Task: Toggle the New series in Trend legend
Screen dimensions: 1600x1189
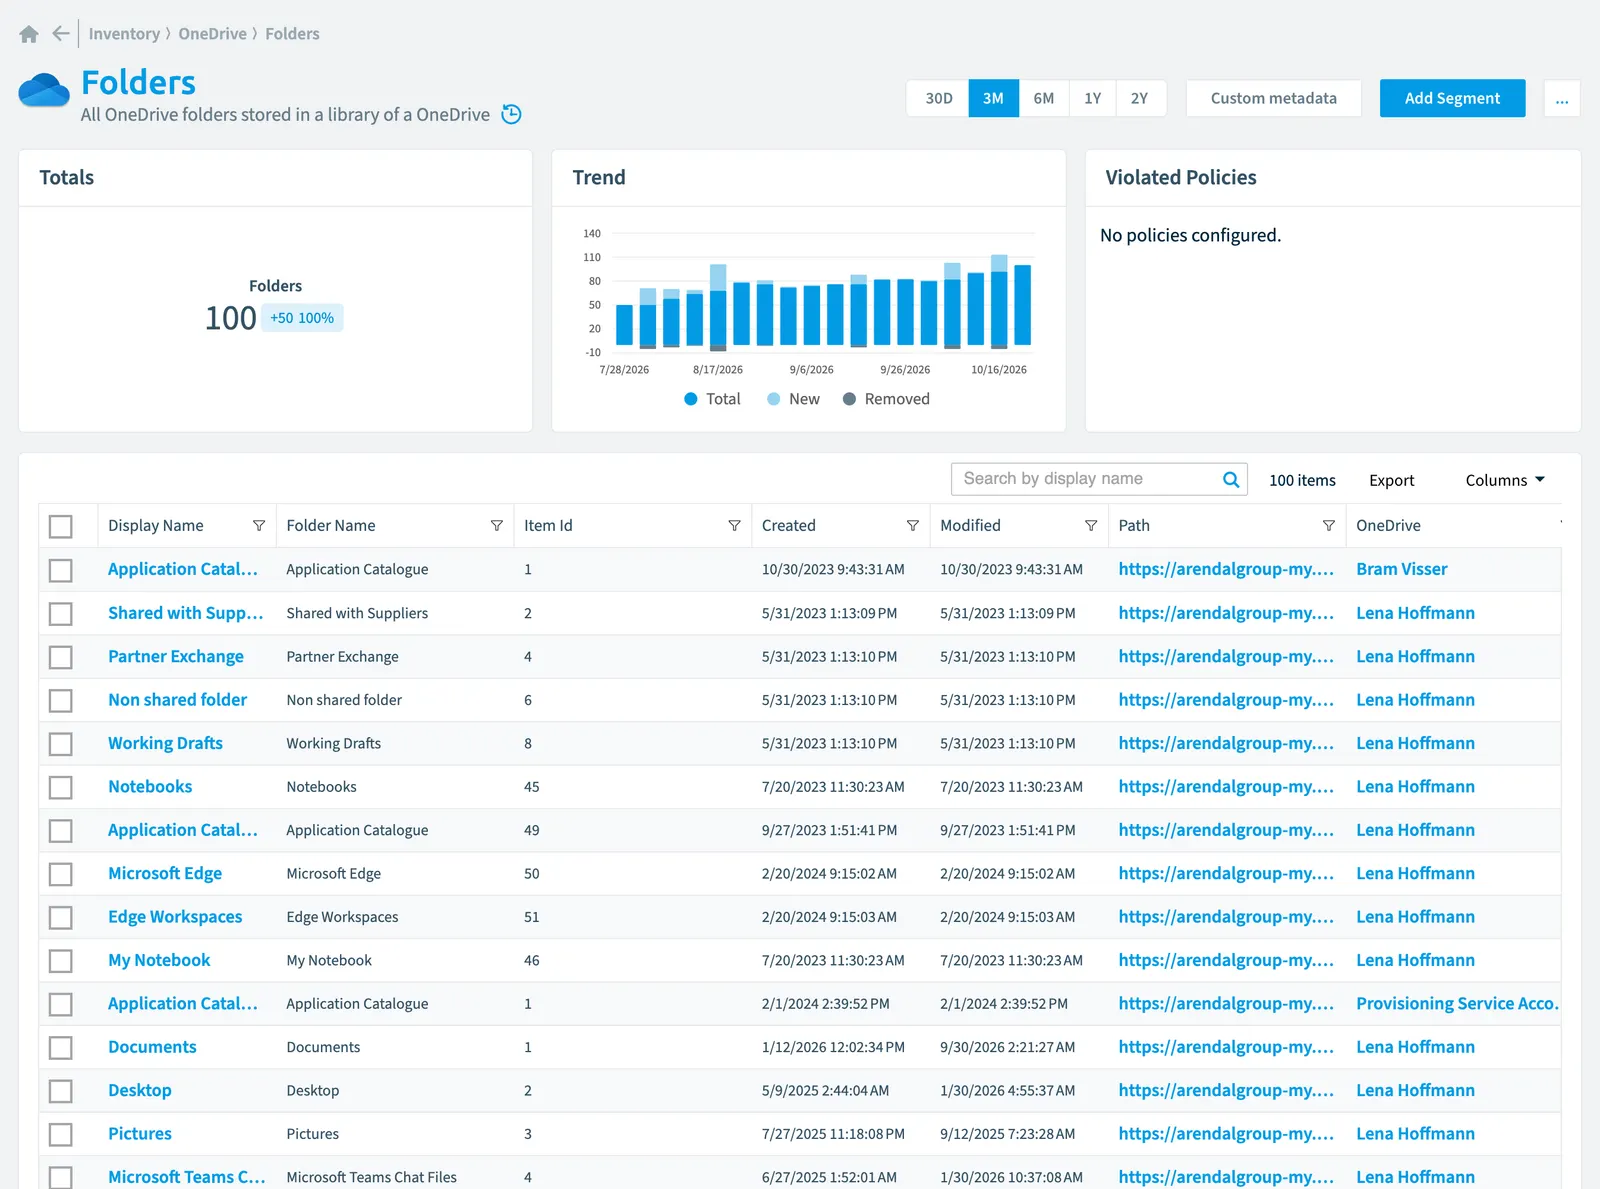Action: 793,399
